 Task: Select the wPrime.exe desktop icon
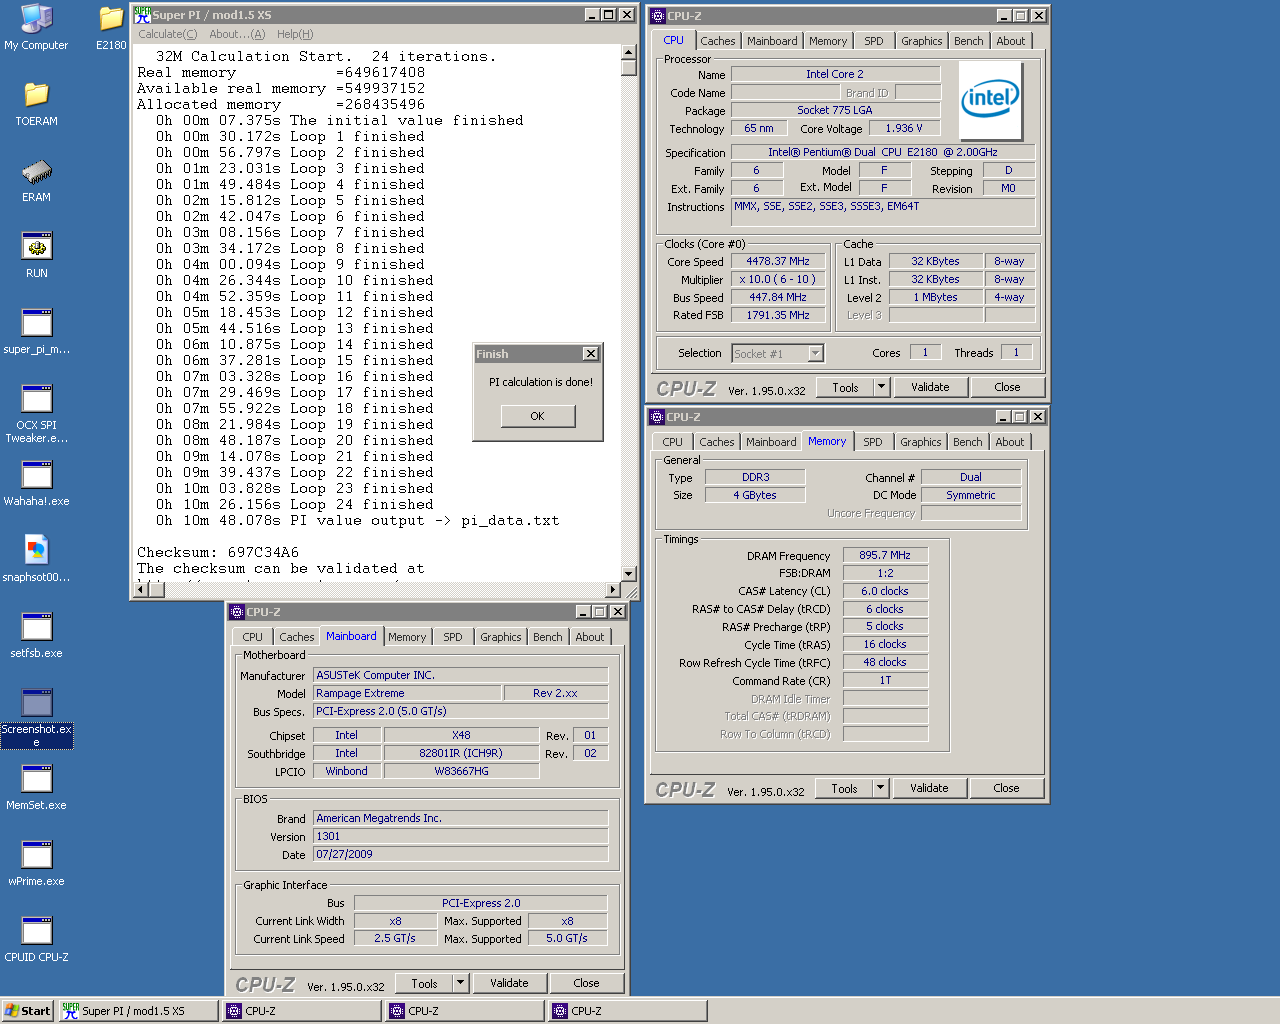tap(36, 863)
